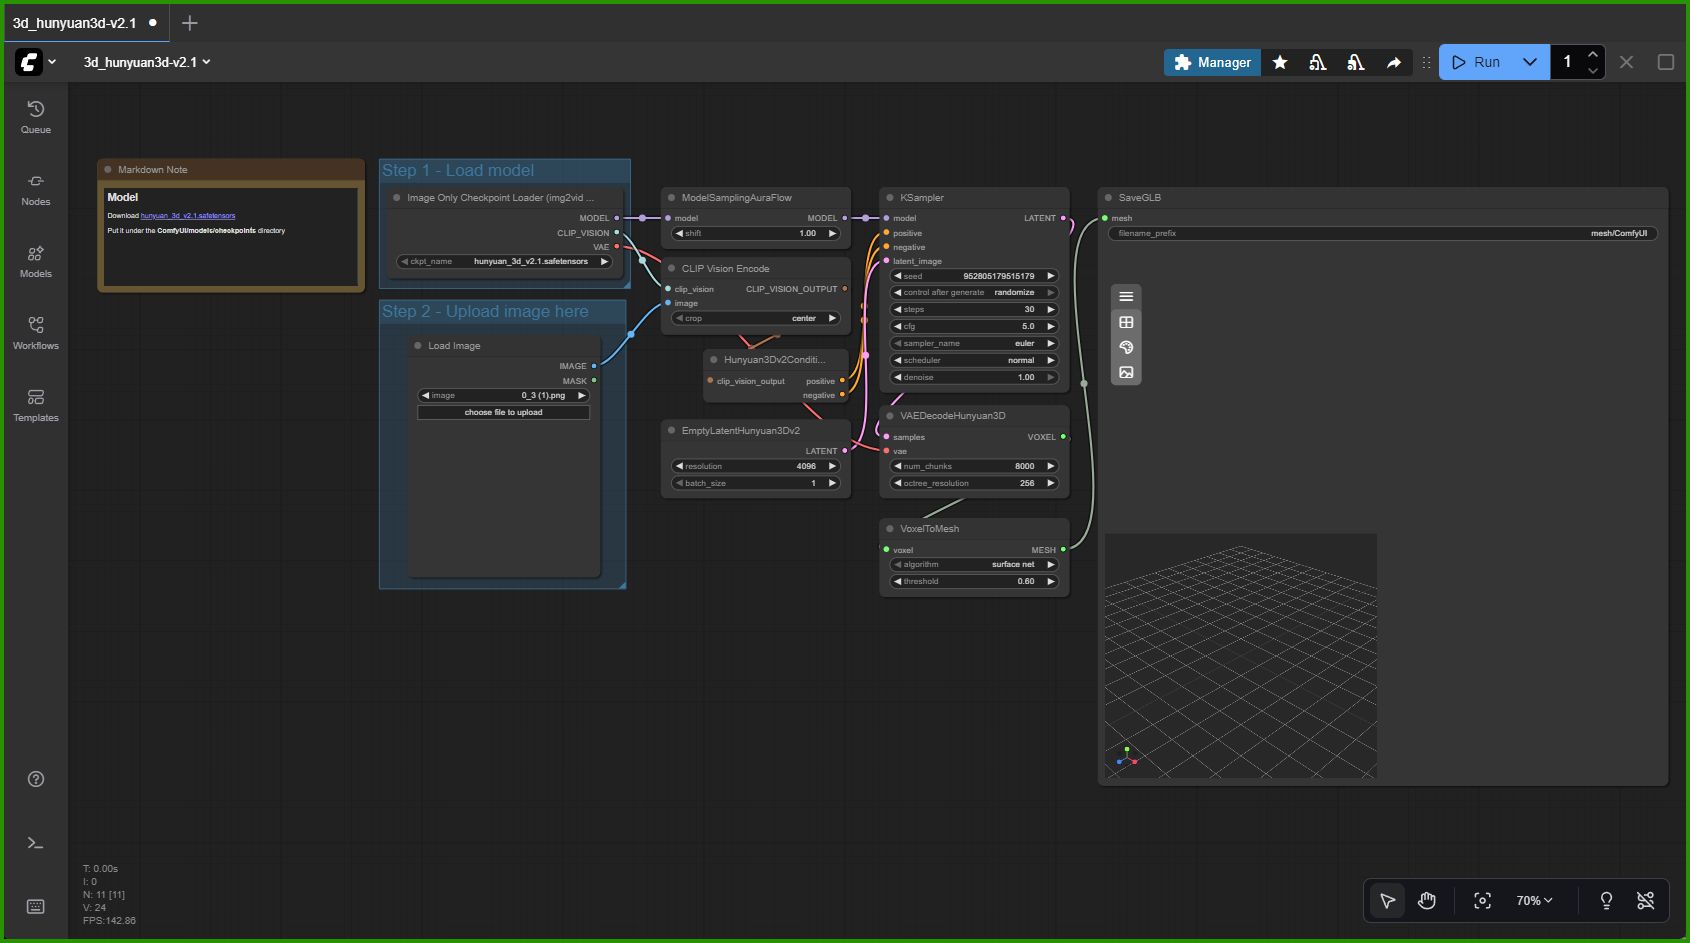Open the Models library sidebar

(x=35, y=261)
